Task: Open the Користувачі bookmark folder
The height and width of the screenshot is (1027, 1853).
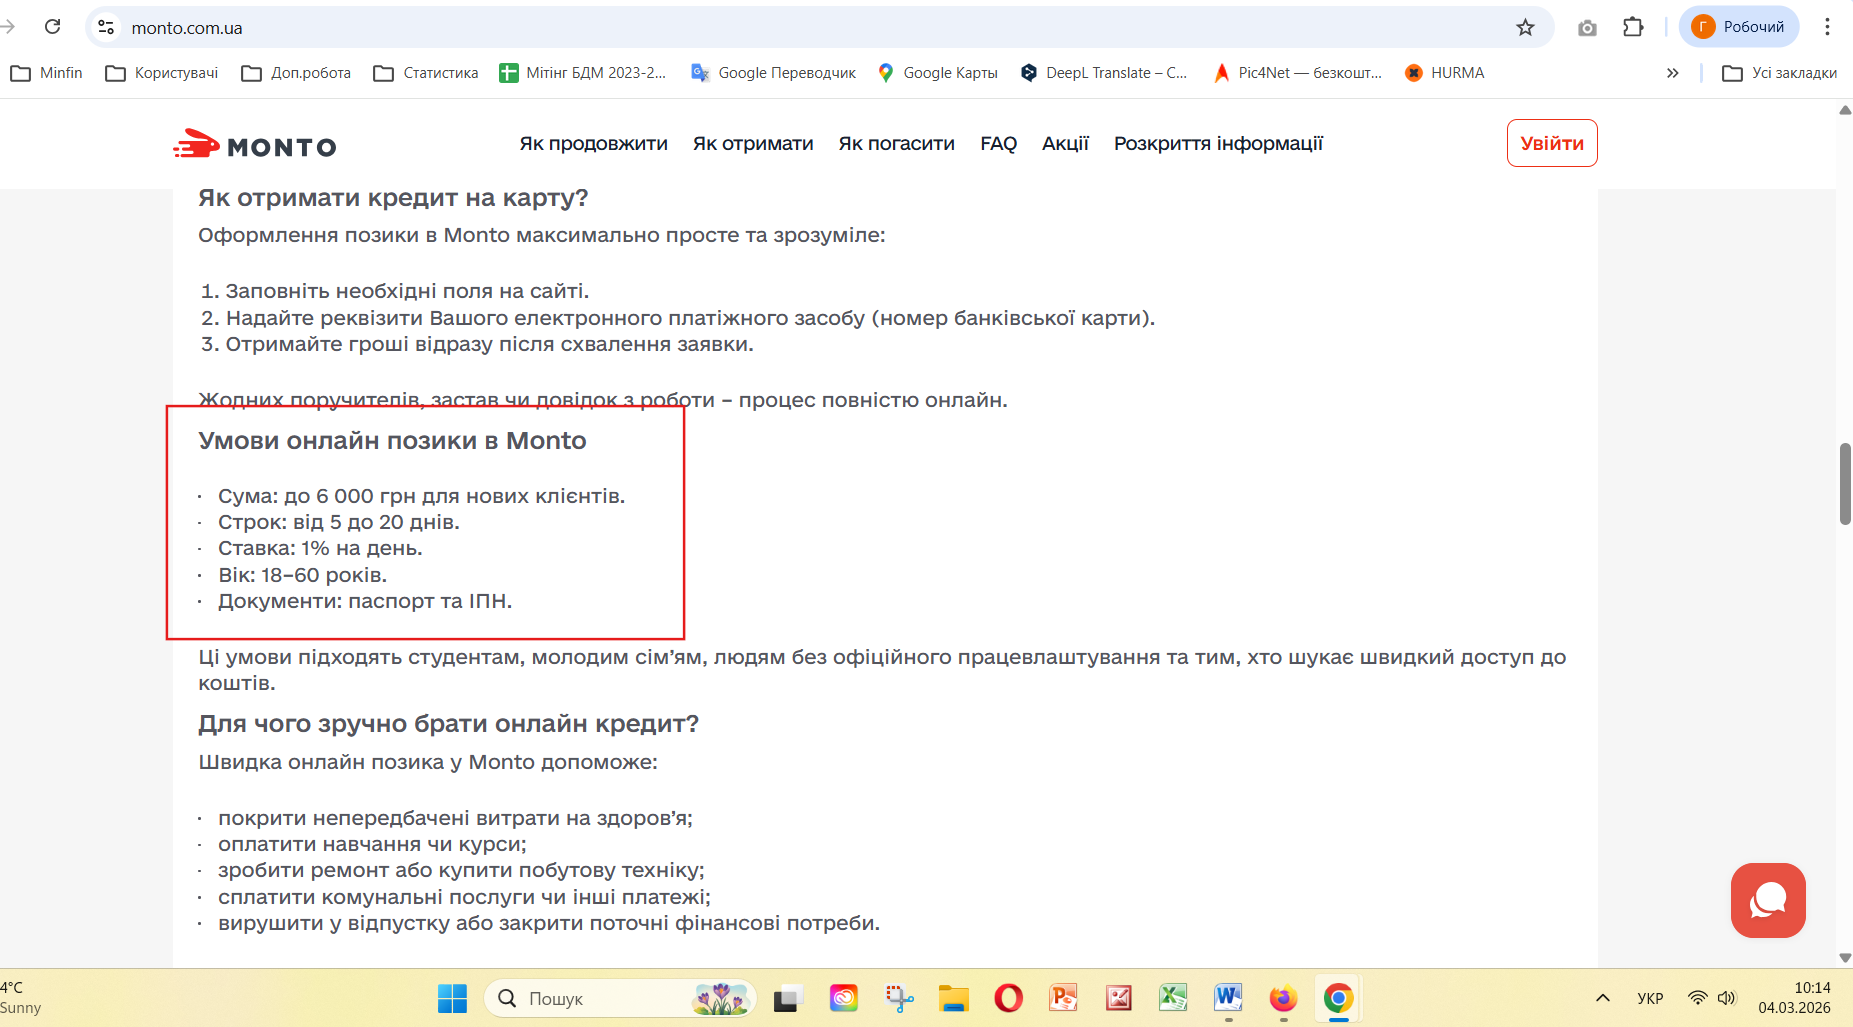Action: tap(162, 73)
